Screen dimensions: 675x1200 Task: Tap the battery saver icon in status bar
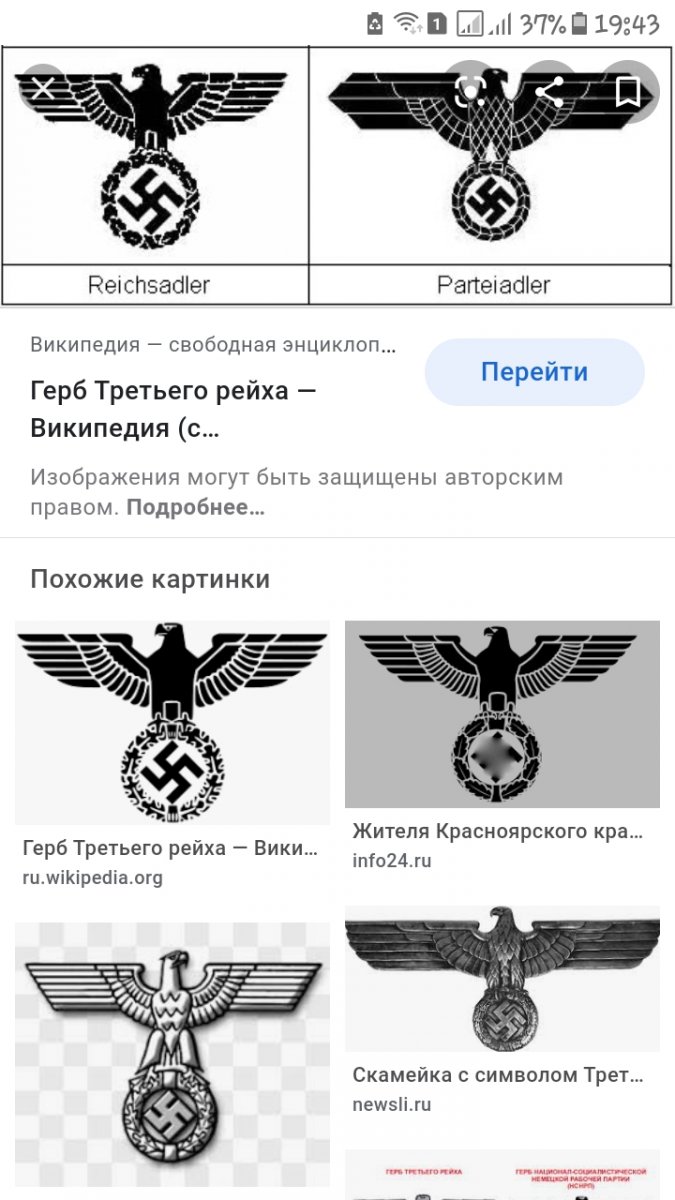coord(375,23)
